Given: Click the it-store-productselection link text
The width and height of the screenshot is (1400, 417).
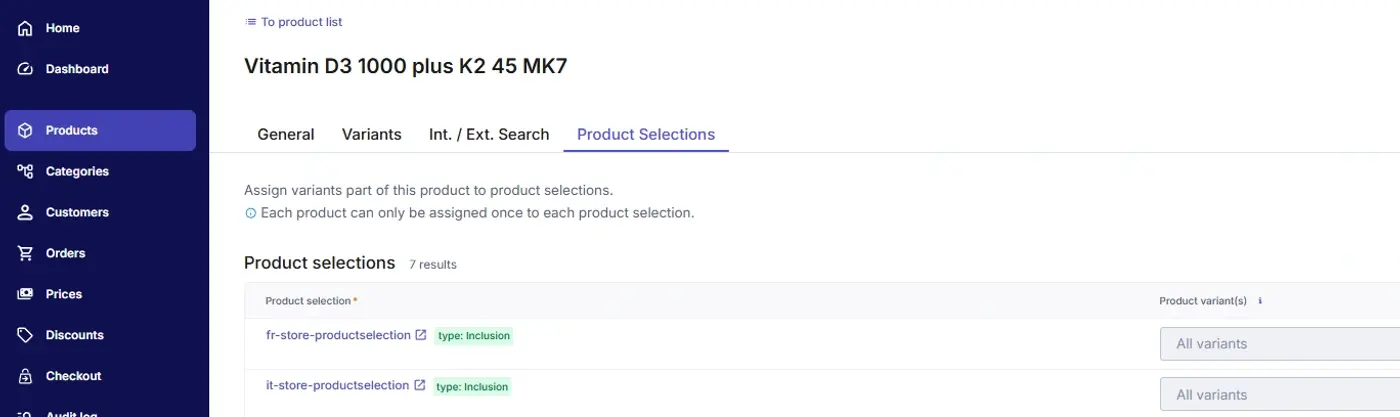Looking at the screenshot, I should point(337,385).
